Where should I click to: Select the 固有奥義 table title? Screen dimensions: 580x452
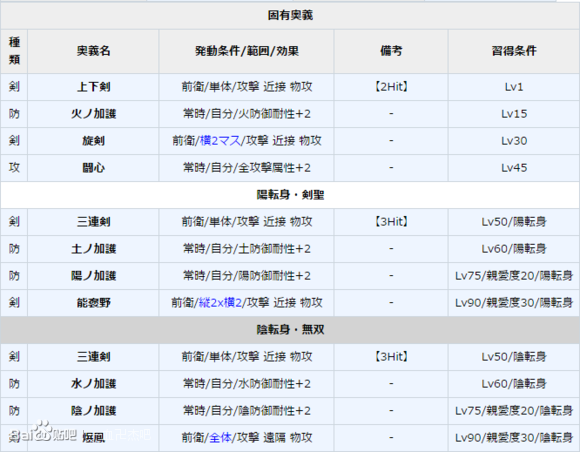tap(290, 15)
